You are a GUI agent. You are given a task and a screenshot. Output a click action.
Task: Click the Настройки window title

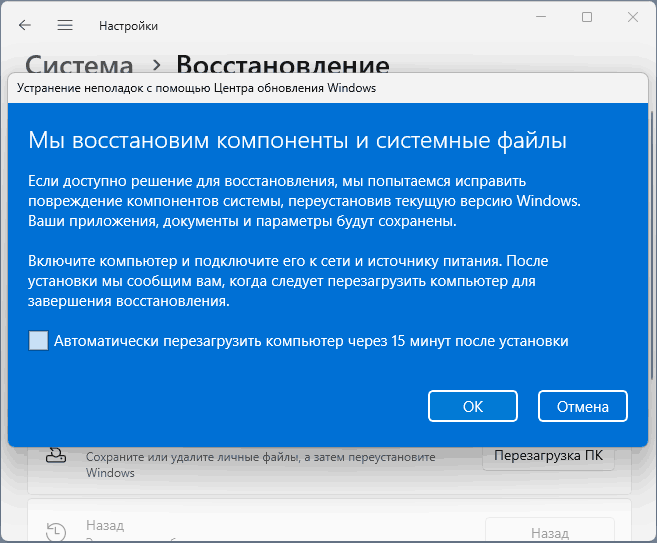[128, 26]
